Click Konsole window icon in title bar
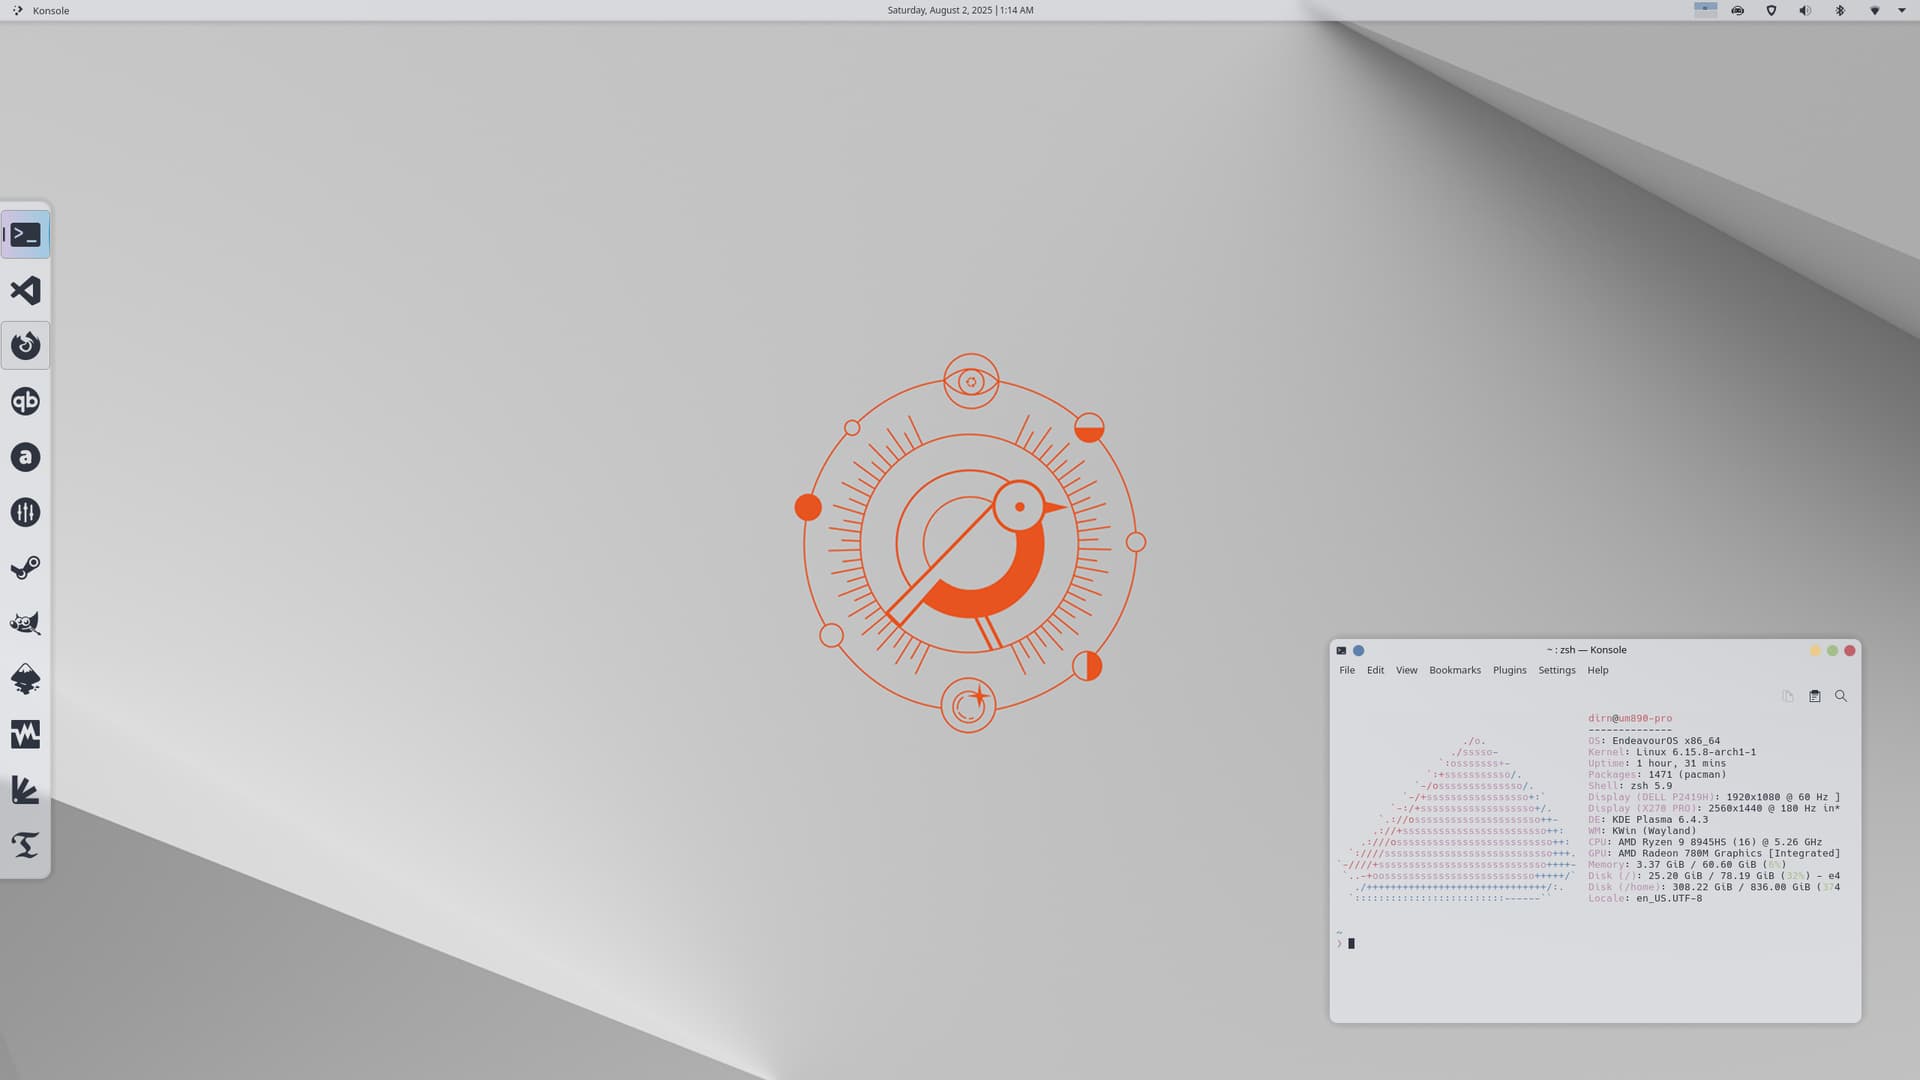Image resolution: width=1920 pixels, height=1080 pixels. [x=1342, y=650]
